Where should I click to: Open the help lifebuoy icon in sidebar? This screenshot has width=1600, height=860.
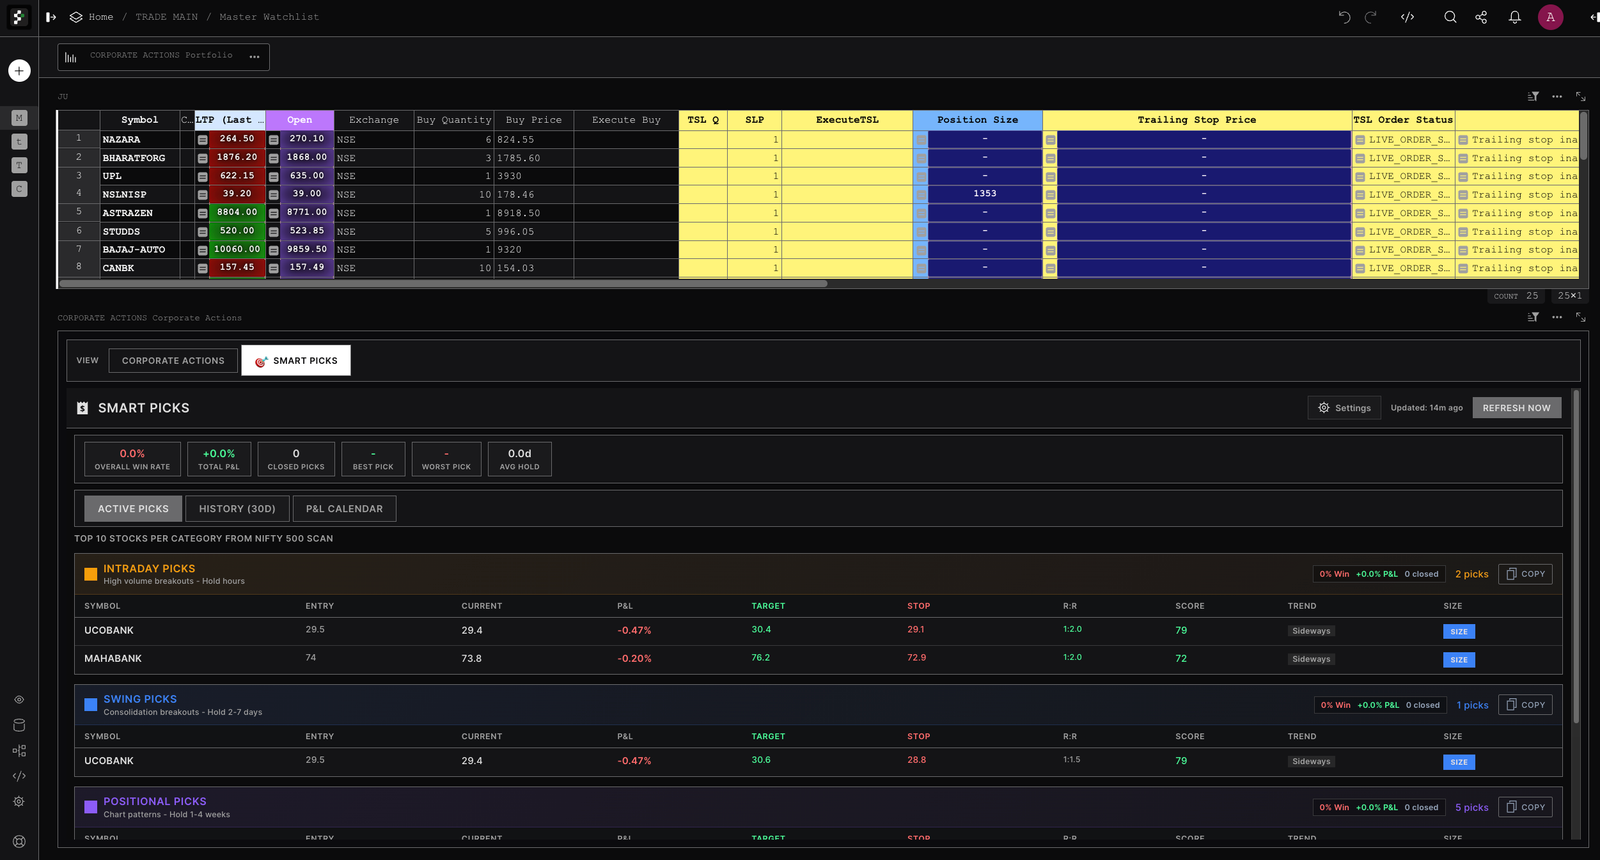point(19,842)
